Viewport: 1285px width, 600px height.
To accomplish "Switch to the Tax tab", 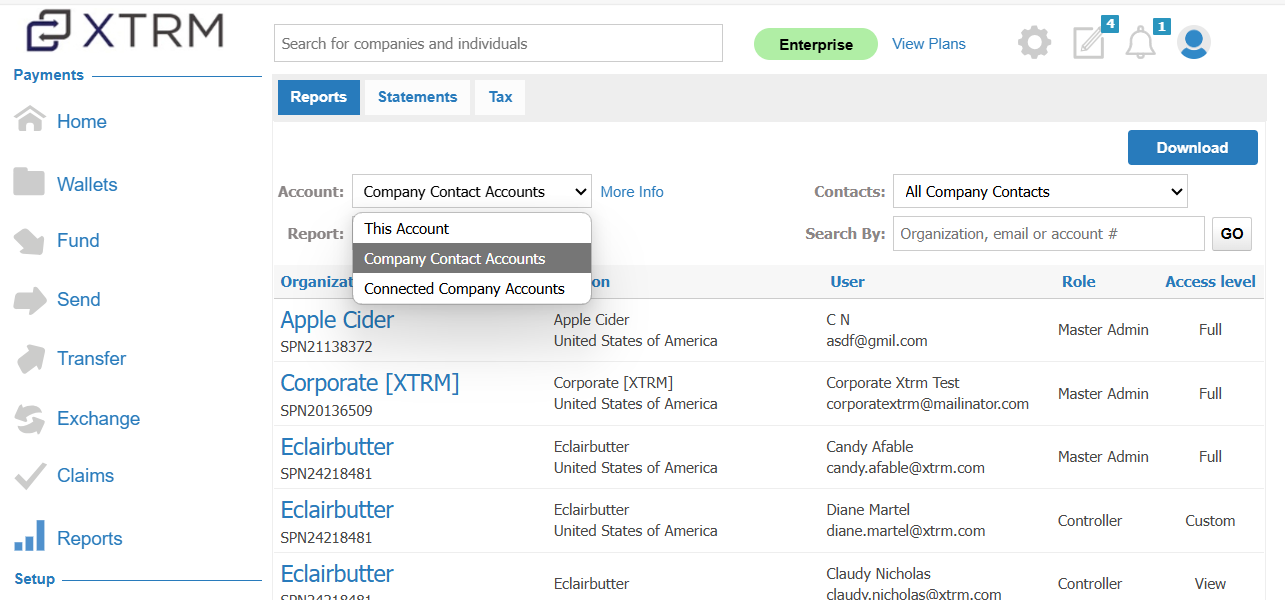I will pos(500,97).
